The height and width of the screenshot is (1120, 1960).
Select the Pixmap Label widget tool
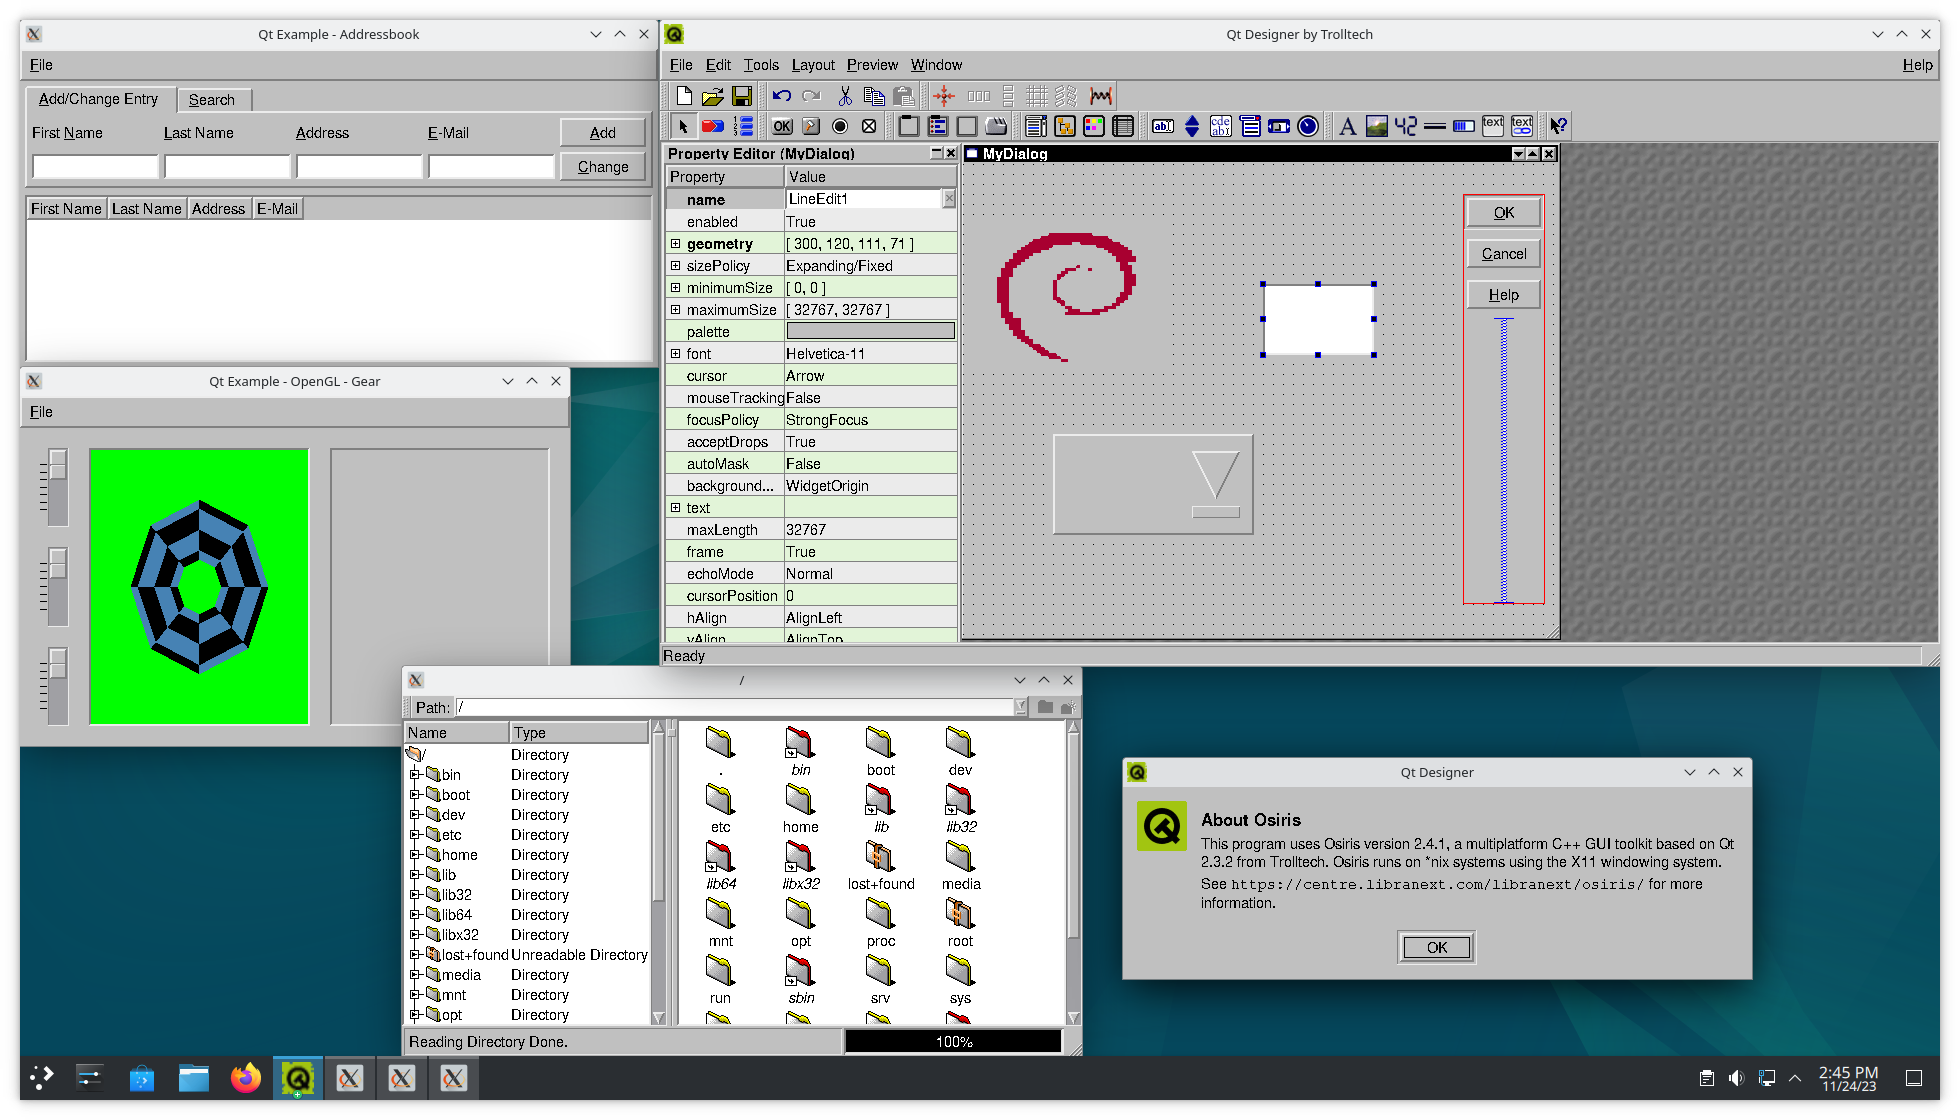tap(1377, 126)
